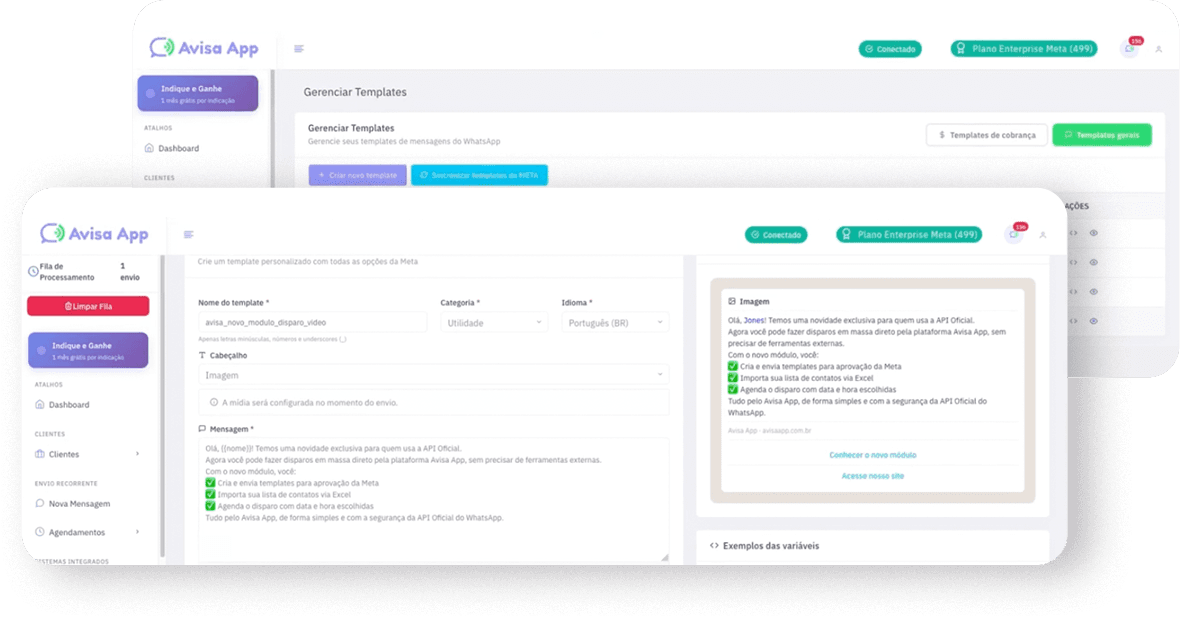Open the notification bell in the front window

[1014, 235]
